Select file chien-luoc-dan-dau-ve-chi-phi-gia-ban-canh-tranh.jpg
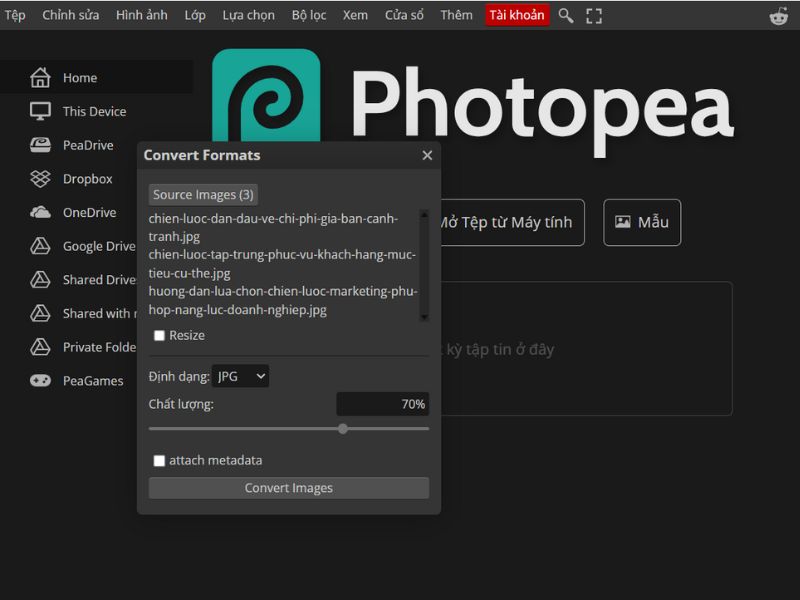 273,228
